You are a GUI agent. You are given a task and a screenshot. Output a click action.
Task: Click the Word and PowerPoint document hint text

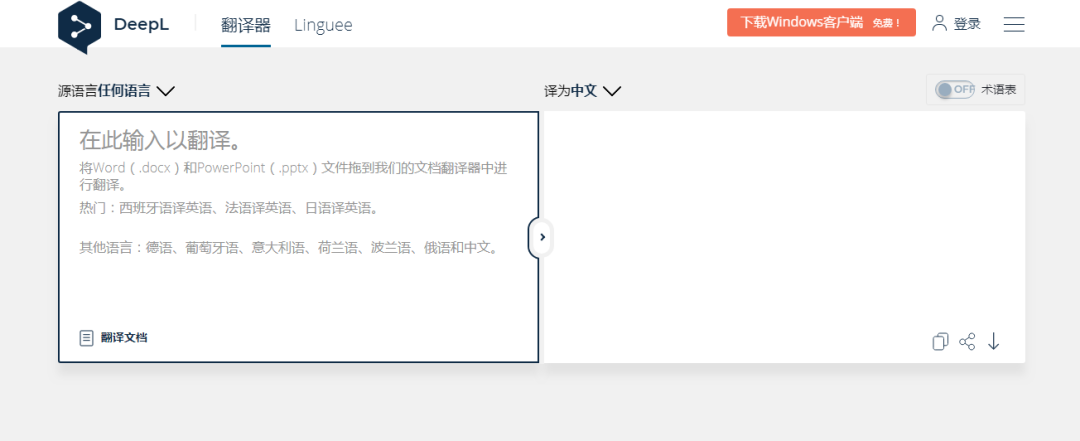coord(293,176)
